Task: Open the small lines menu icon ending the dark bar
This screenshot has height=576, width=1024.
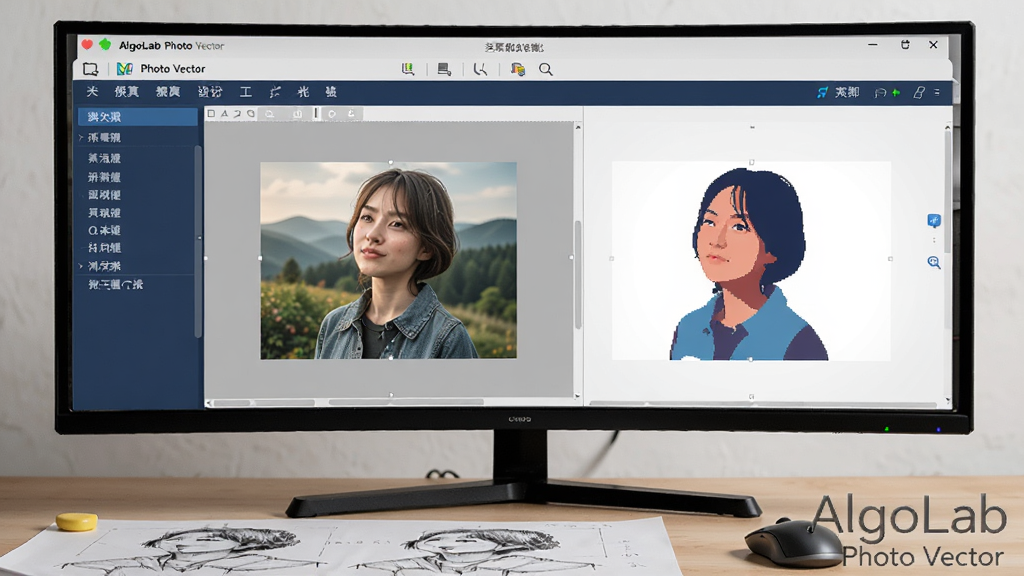Action: (x=937, y=93)
